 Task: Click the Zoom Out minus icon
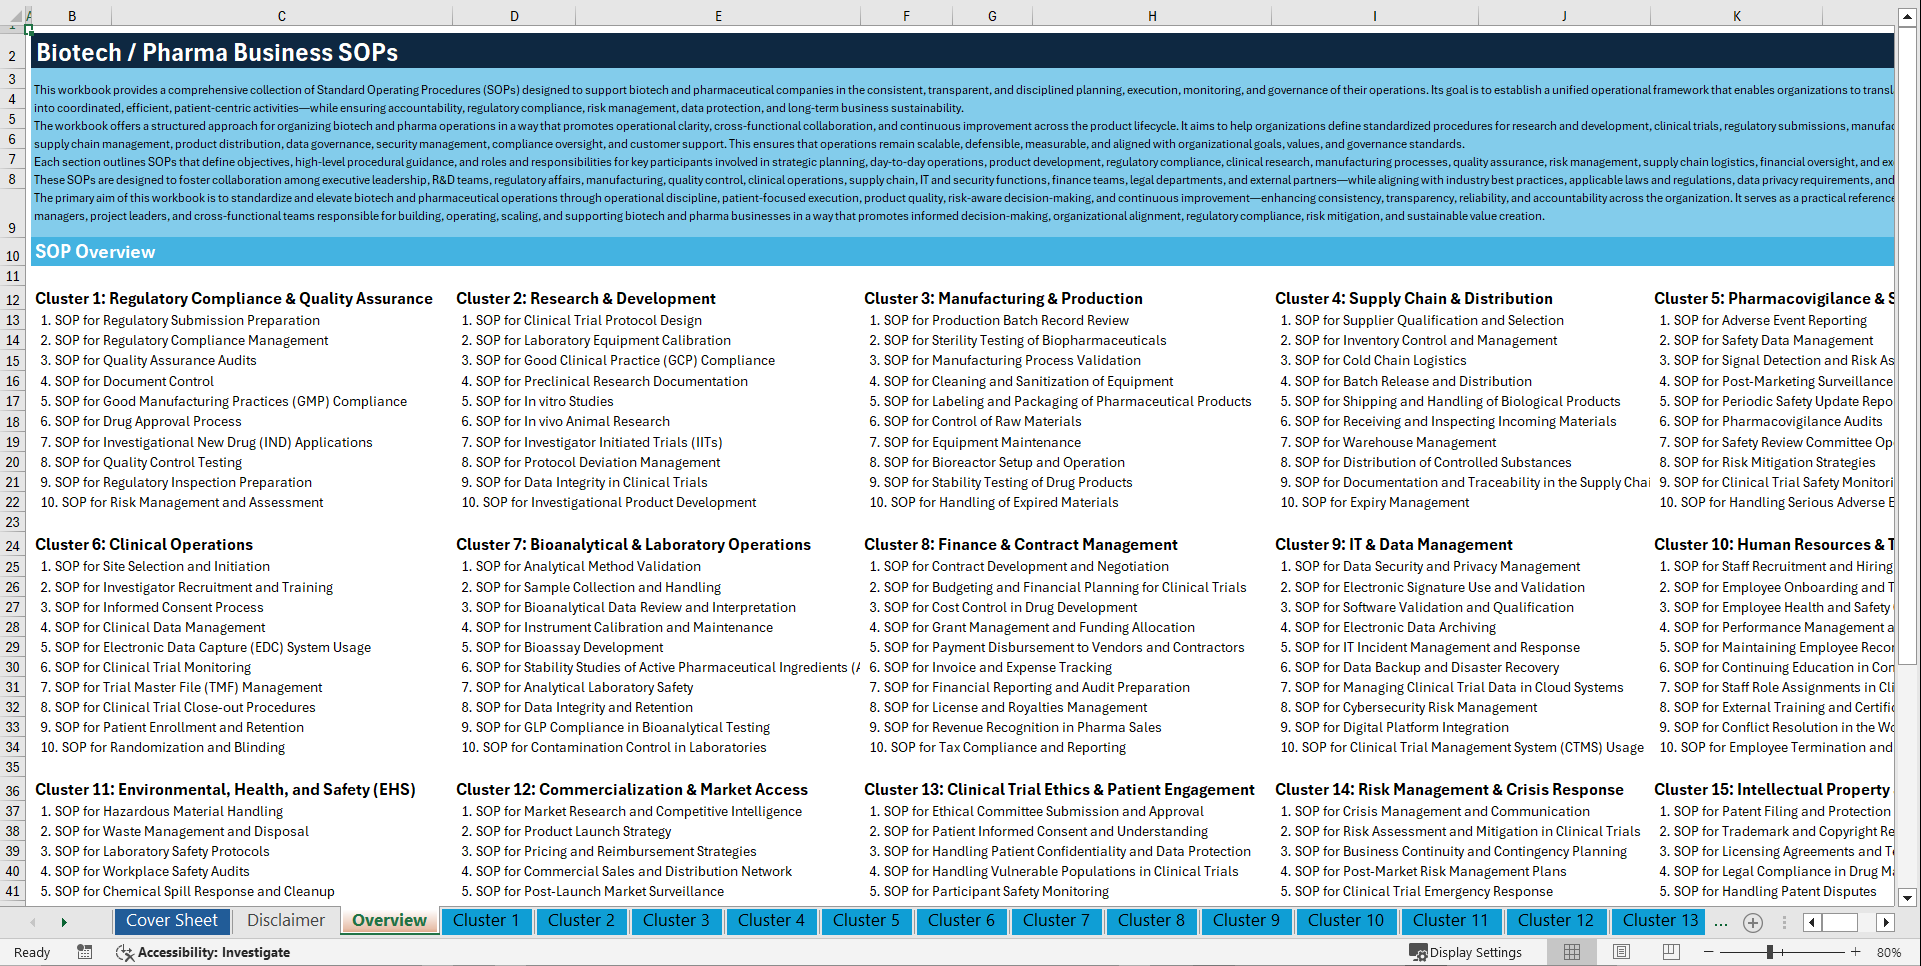1709,951
